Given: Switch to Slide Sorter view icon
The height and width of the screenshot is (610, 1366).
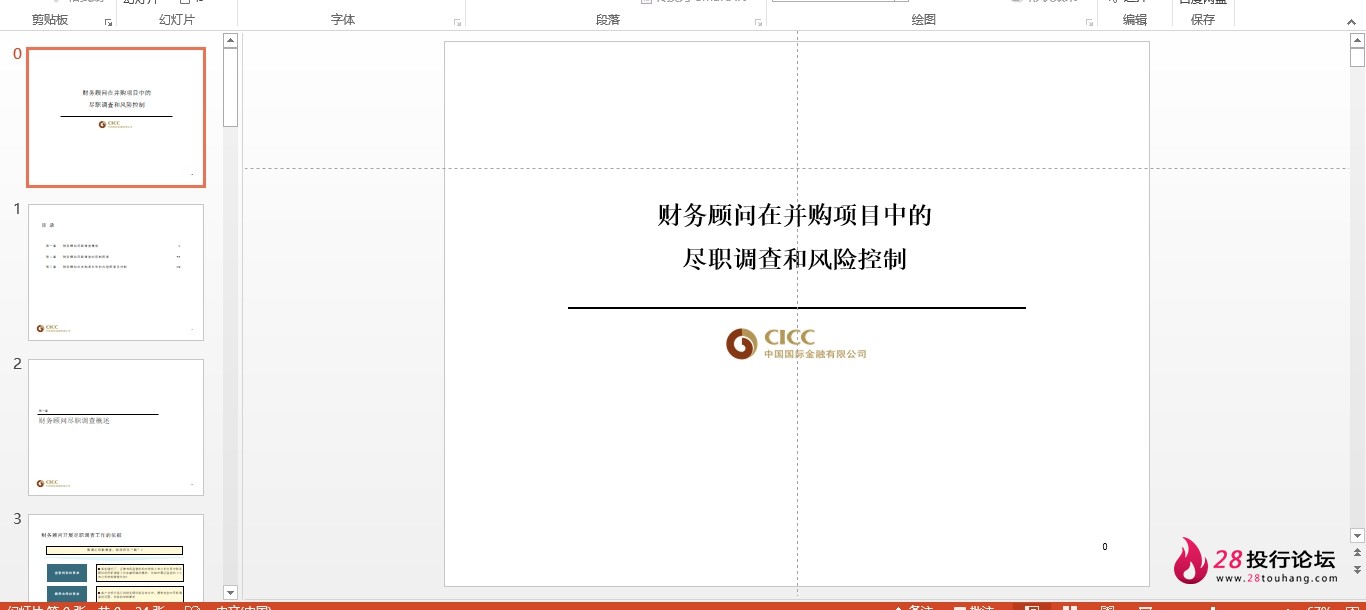Looking at the screenshot, I should 1070,607.
